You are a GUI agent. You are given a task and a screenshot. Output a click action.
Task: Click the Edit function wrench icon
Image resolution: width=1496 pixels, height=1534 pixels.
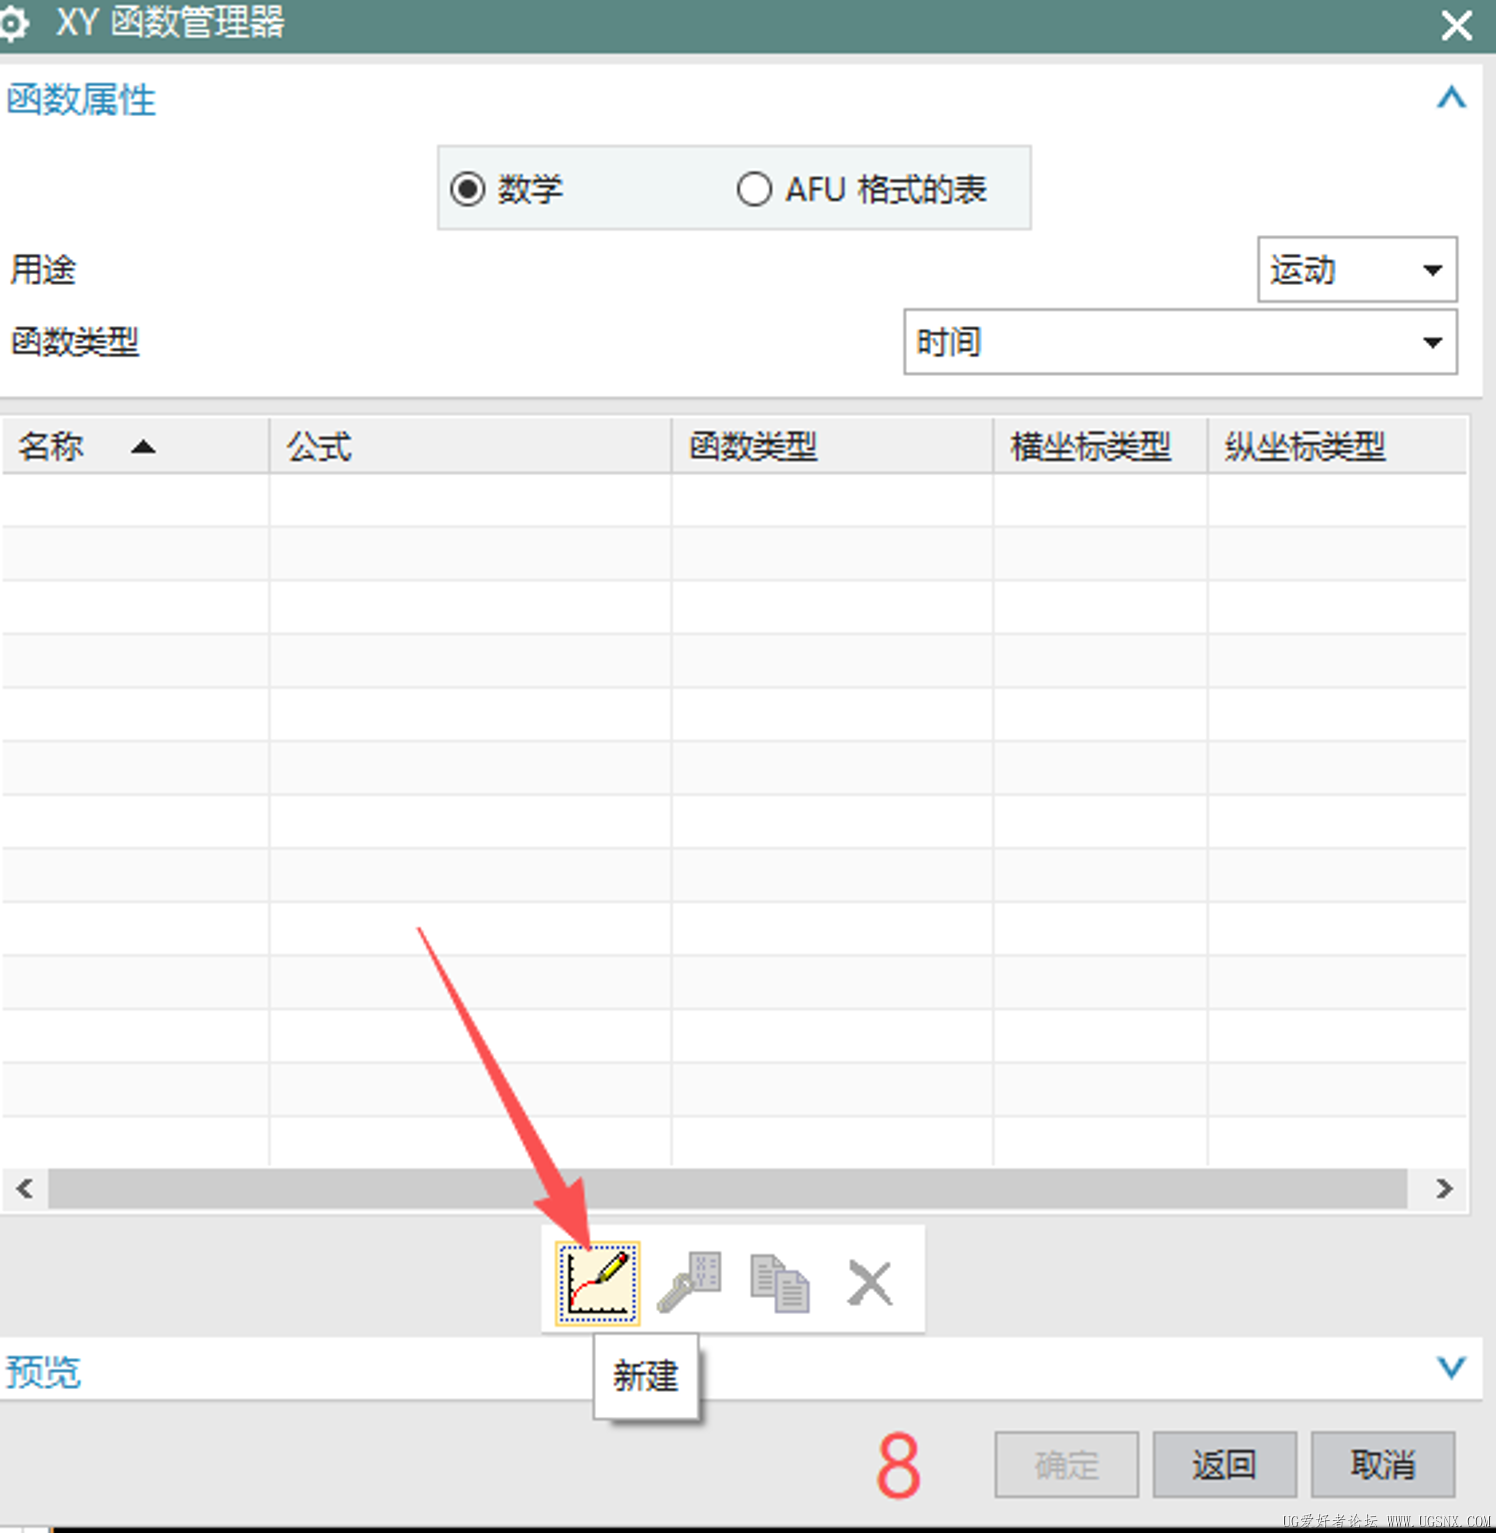coord(689,1282)
